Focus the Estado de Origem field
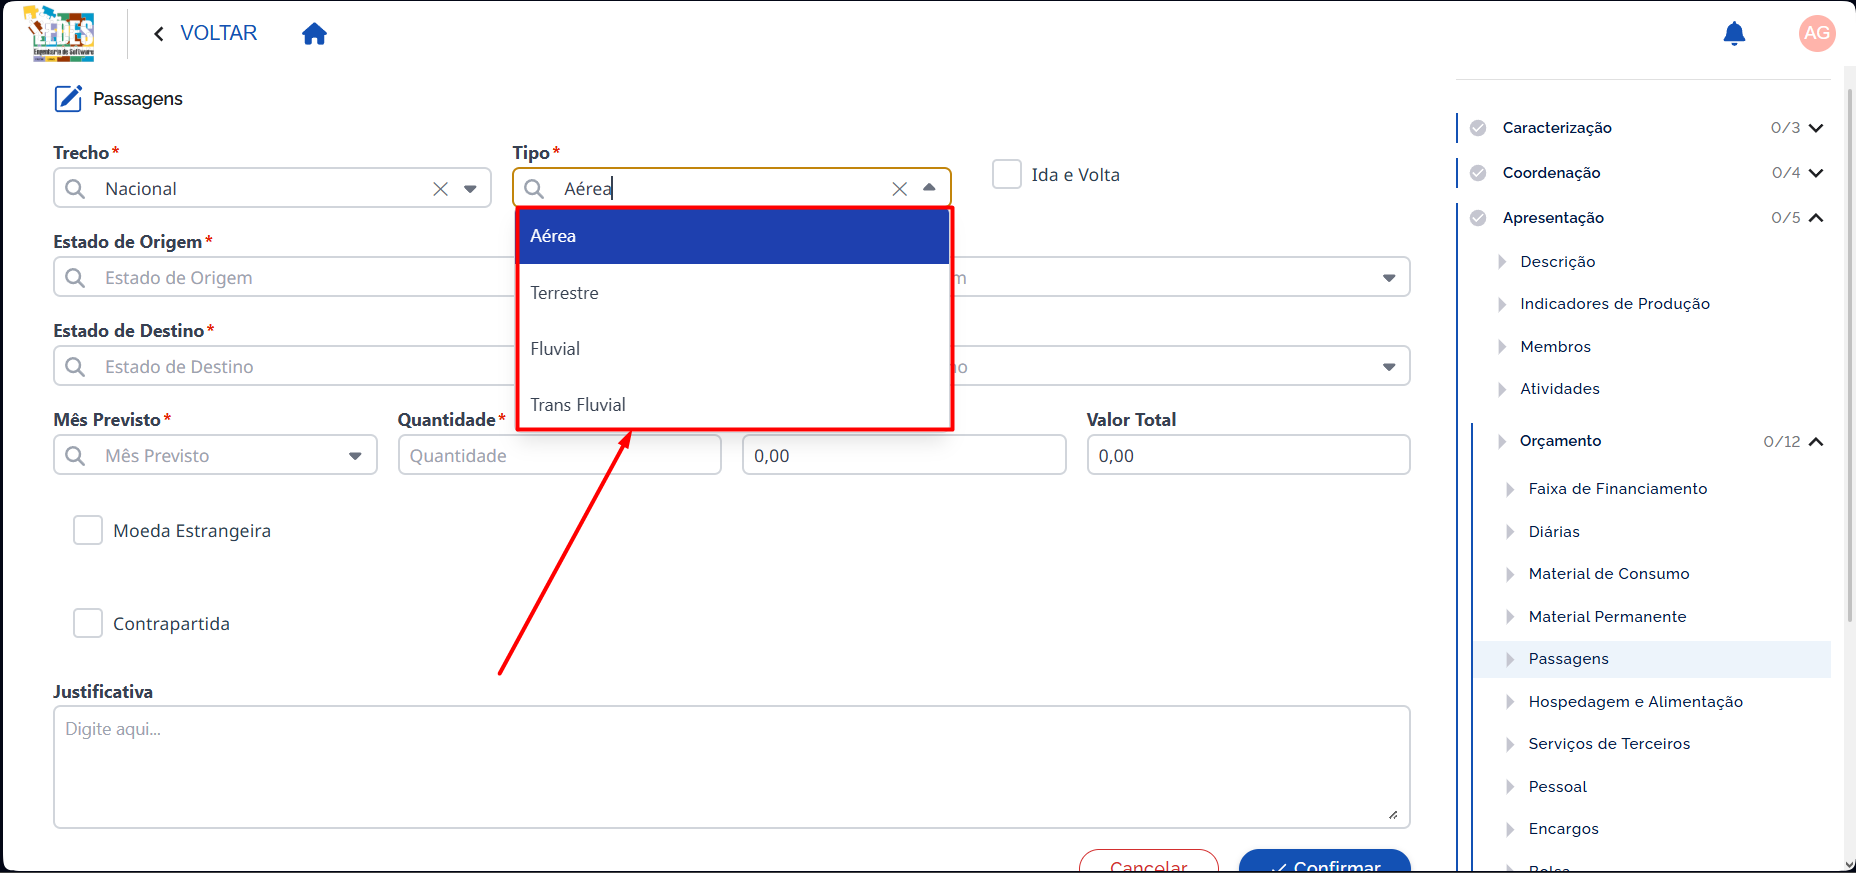The image size is (1856, 873). coord(284,277)
